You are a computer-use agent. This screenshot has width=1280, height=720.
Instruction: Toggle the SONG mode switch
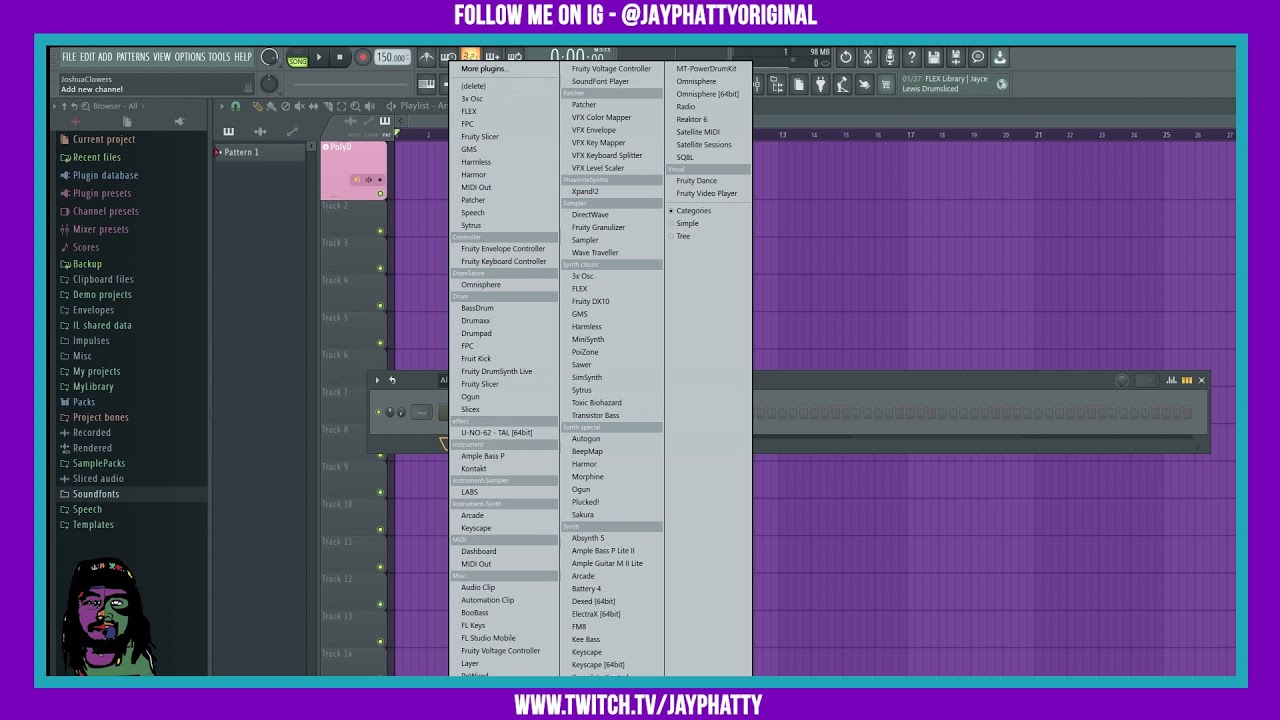pyautogui.click(x=297, y=59)
